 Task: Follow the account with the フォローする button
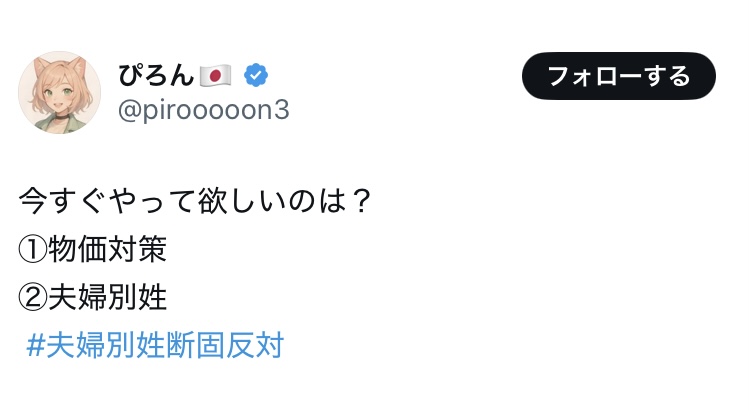pos(618,76)
